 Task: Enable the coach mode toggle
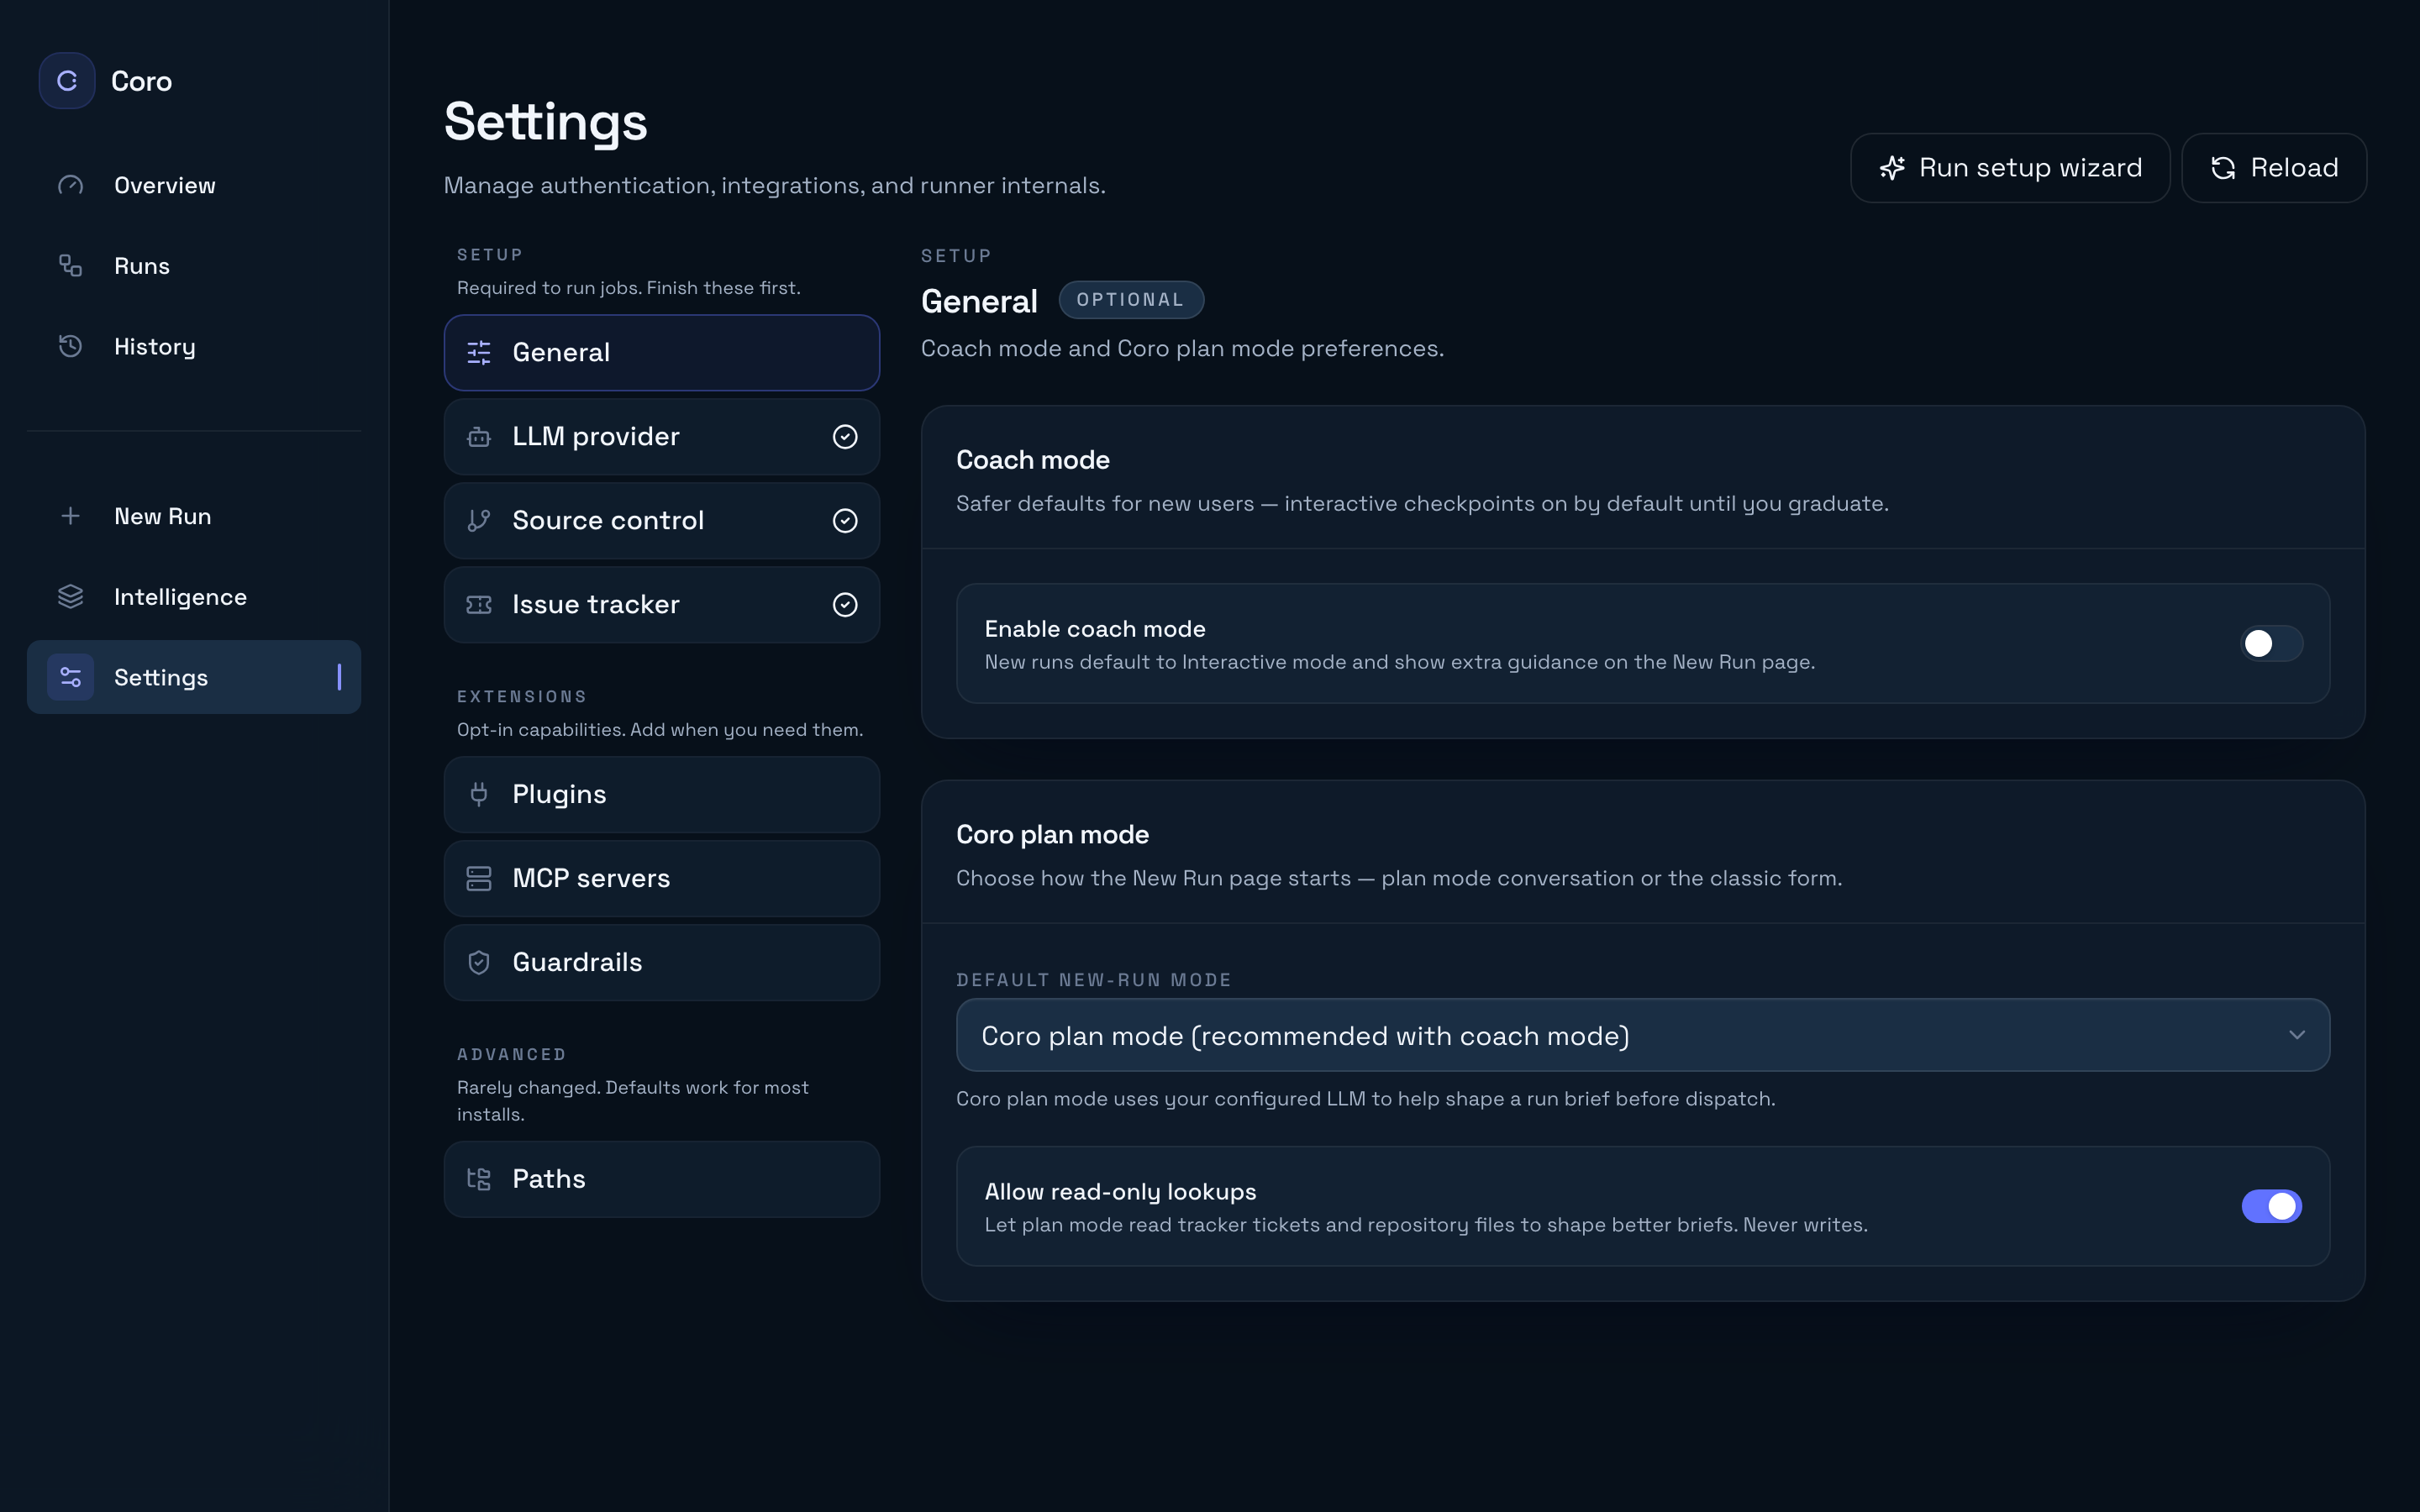tap(2271, 643)
